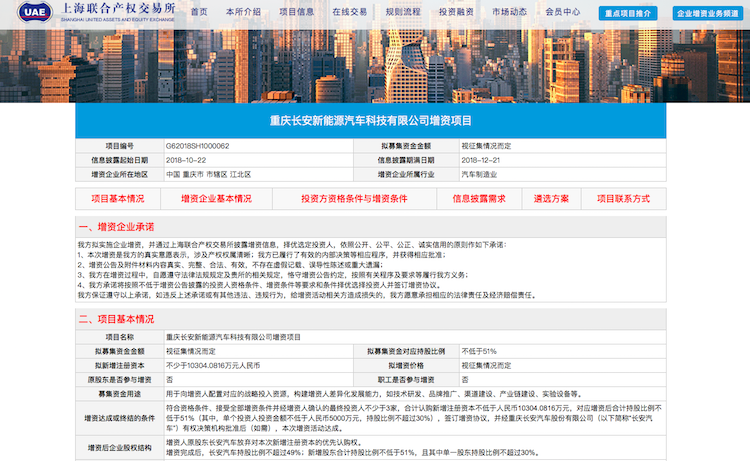The width and height of the screenshot is (750, 461).
Task: Open 投资融资 navigation item
Action: click(x=456, y=12)
